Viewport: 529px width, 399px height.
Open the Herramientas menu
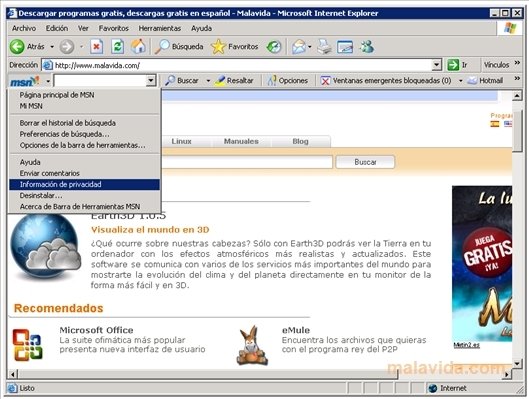[x=160, y=28]
